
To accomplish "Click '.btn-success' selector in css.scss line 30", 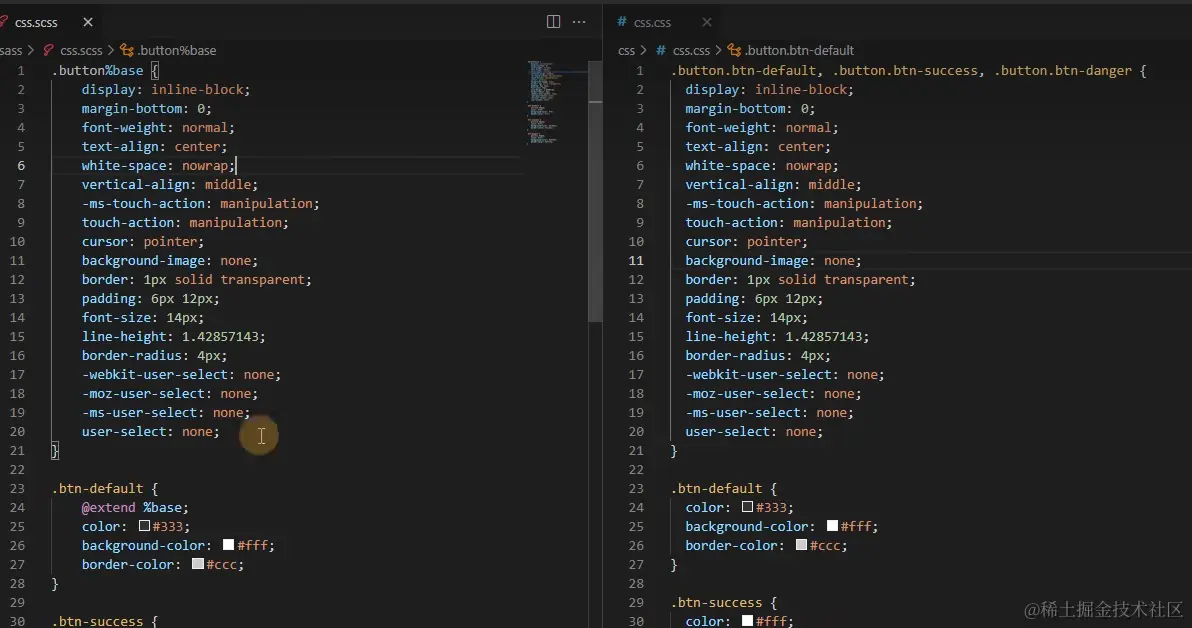I will point(97,621).
